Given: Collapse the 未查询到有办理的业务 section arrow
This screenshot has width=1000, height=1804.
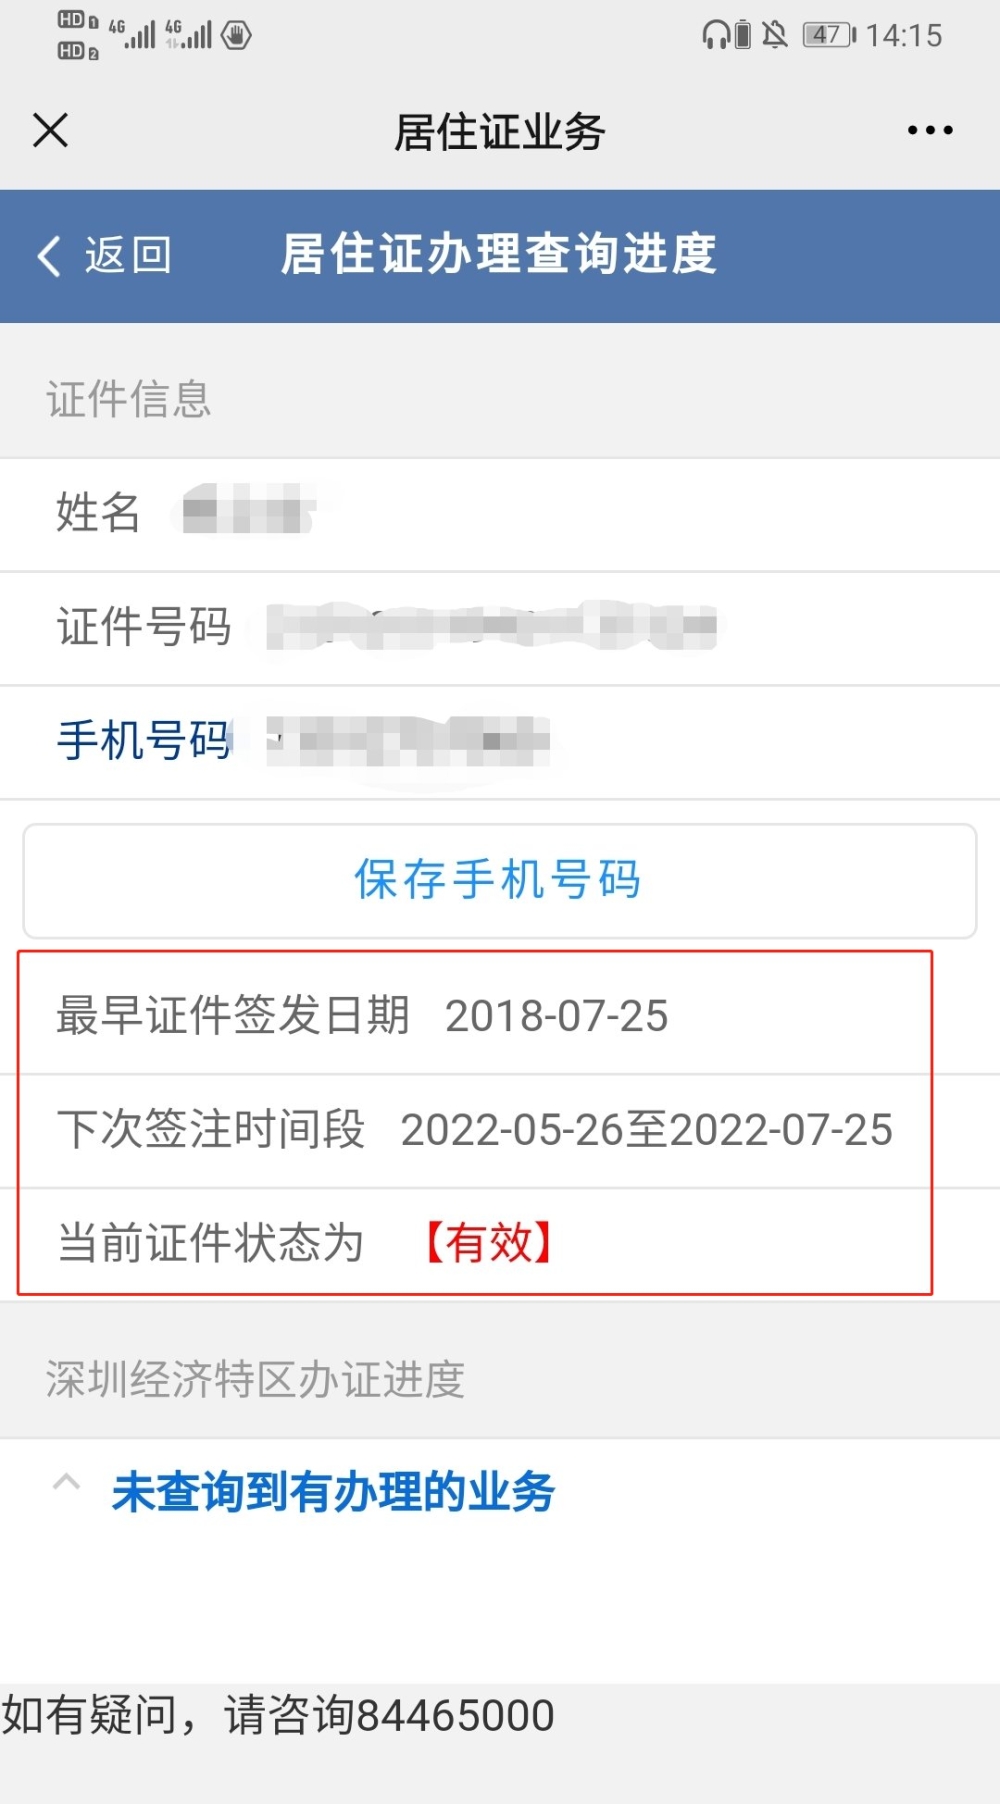Looking at the screenshot, I should click(x=66, y=1482).
